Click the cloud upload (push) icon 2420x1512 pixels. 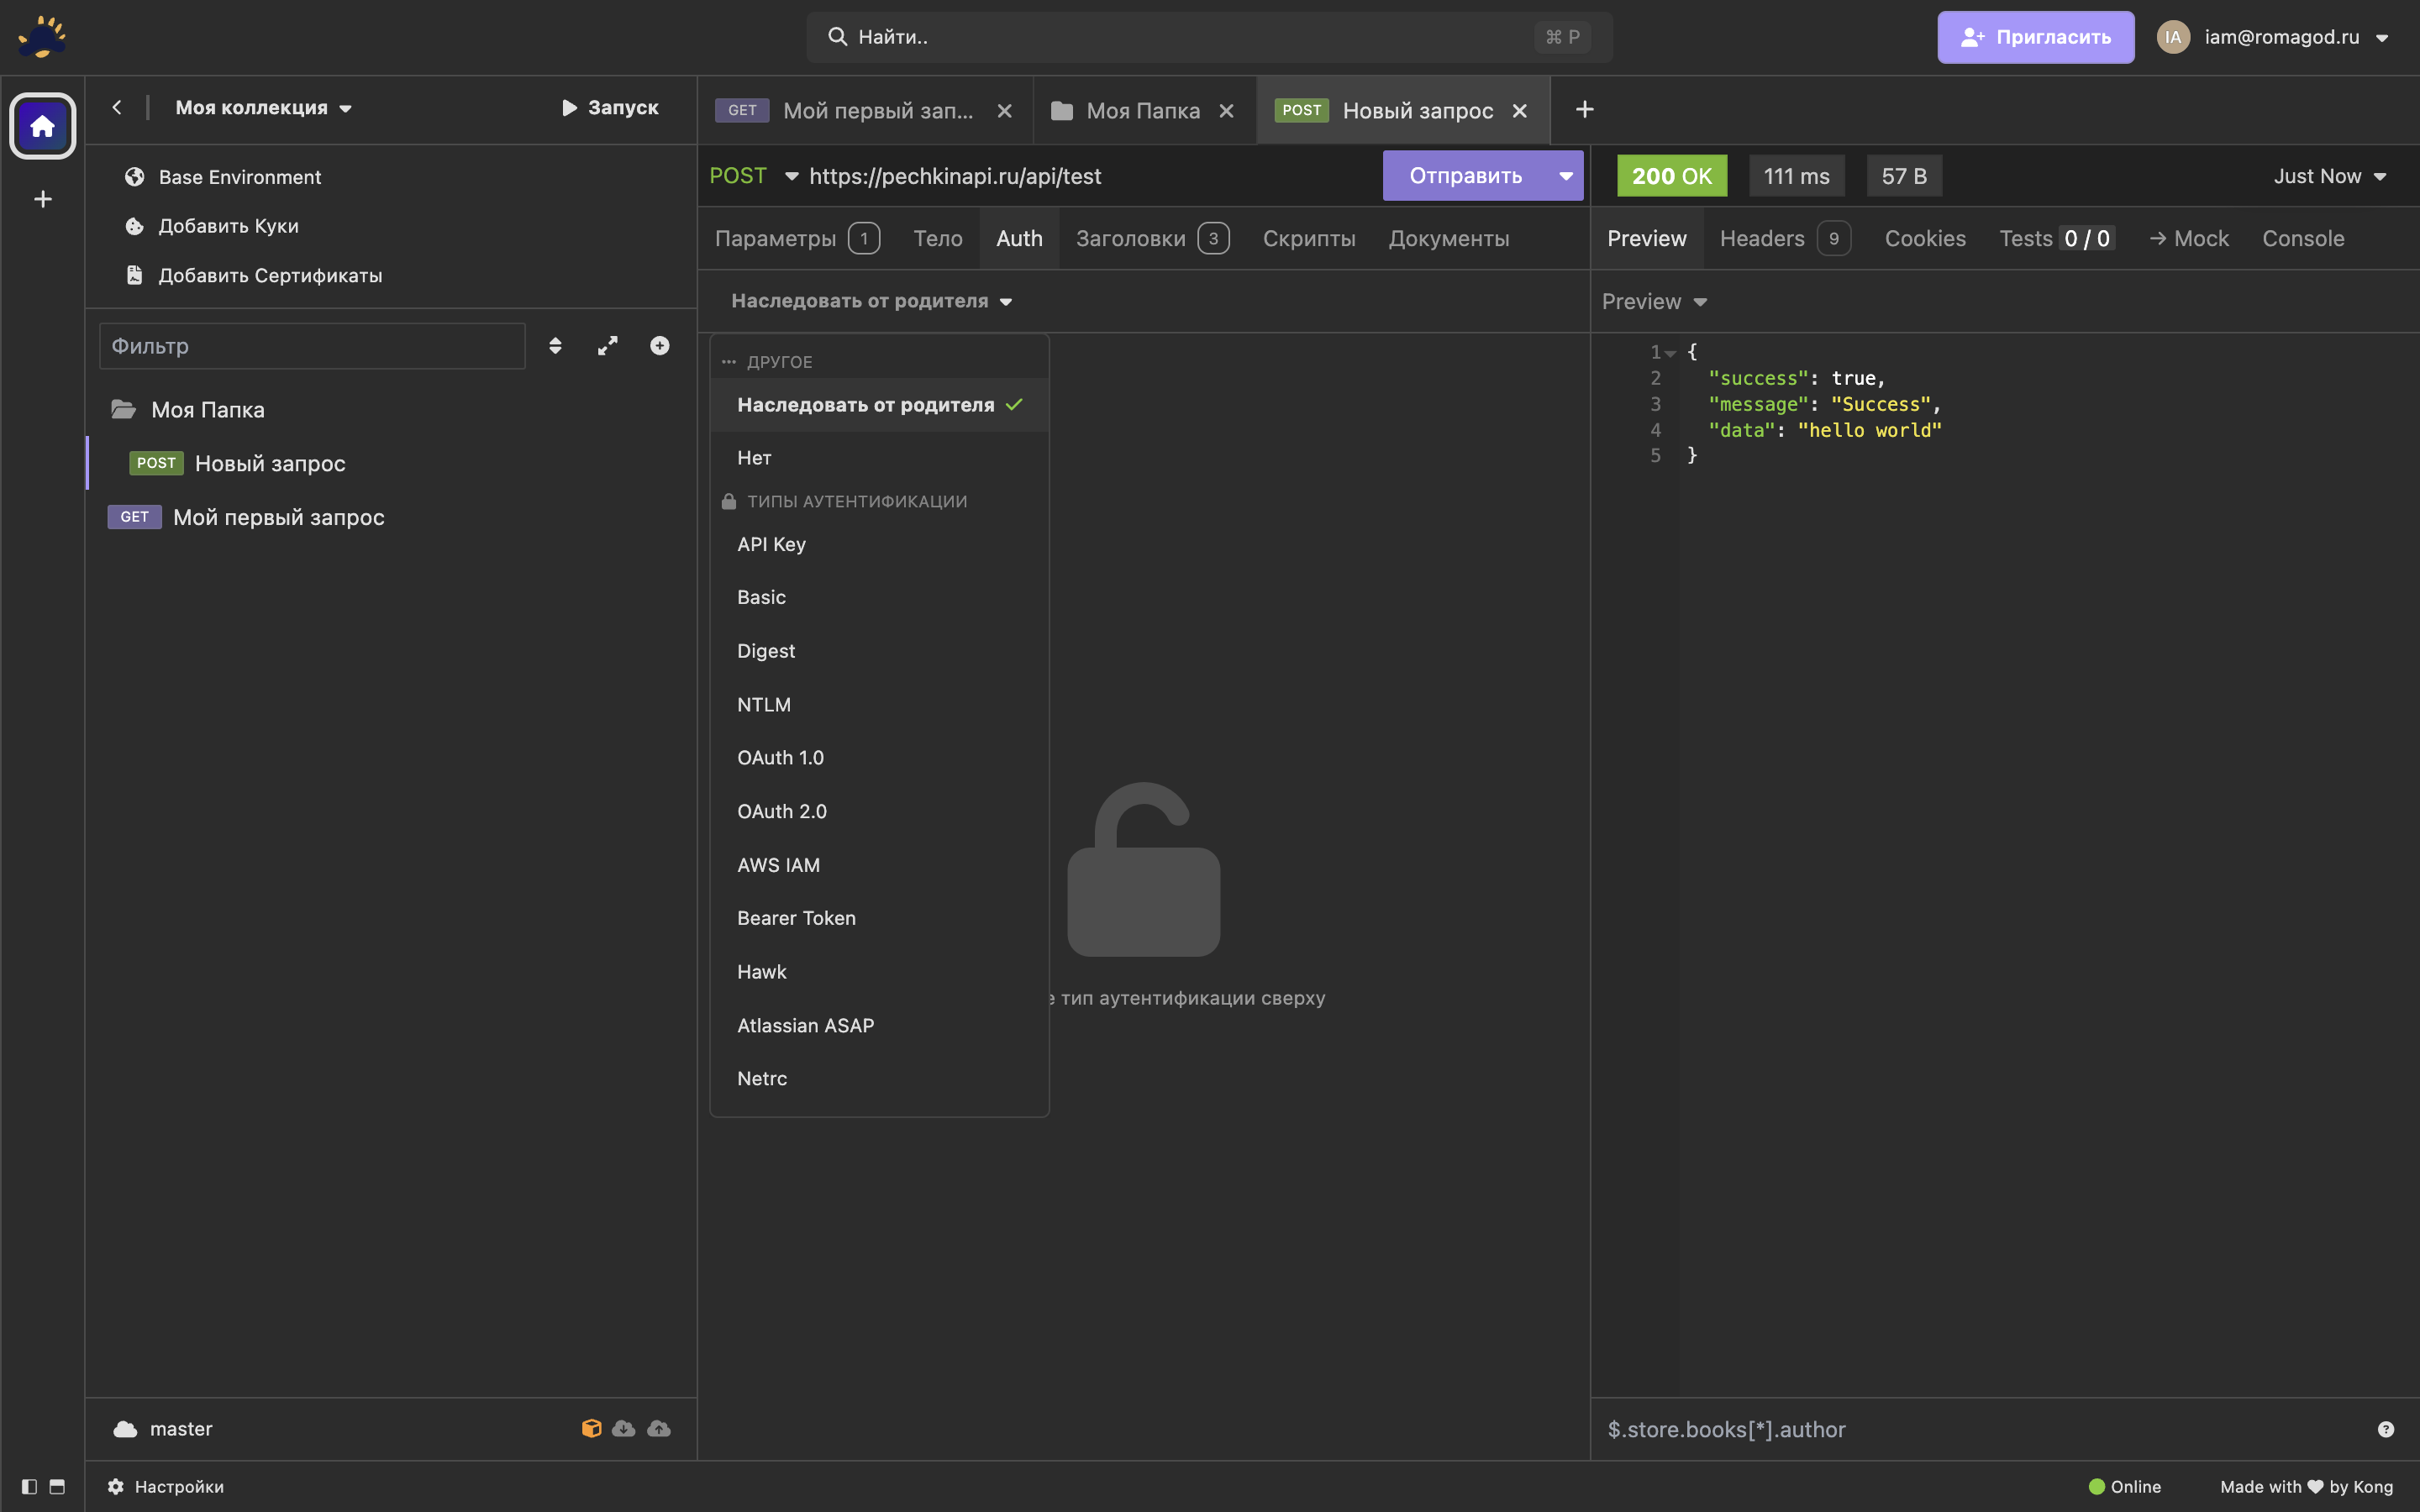coord(659,1428)
